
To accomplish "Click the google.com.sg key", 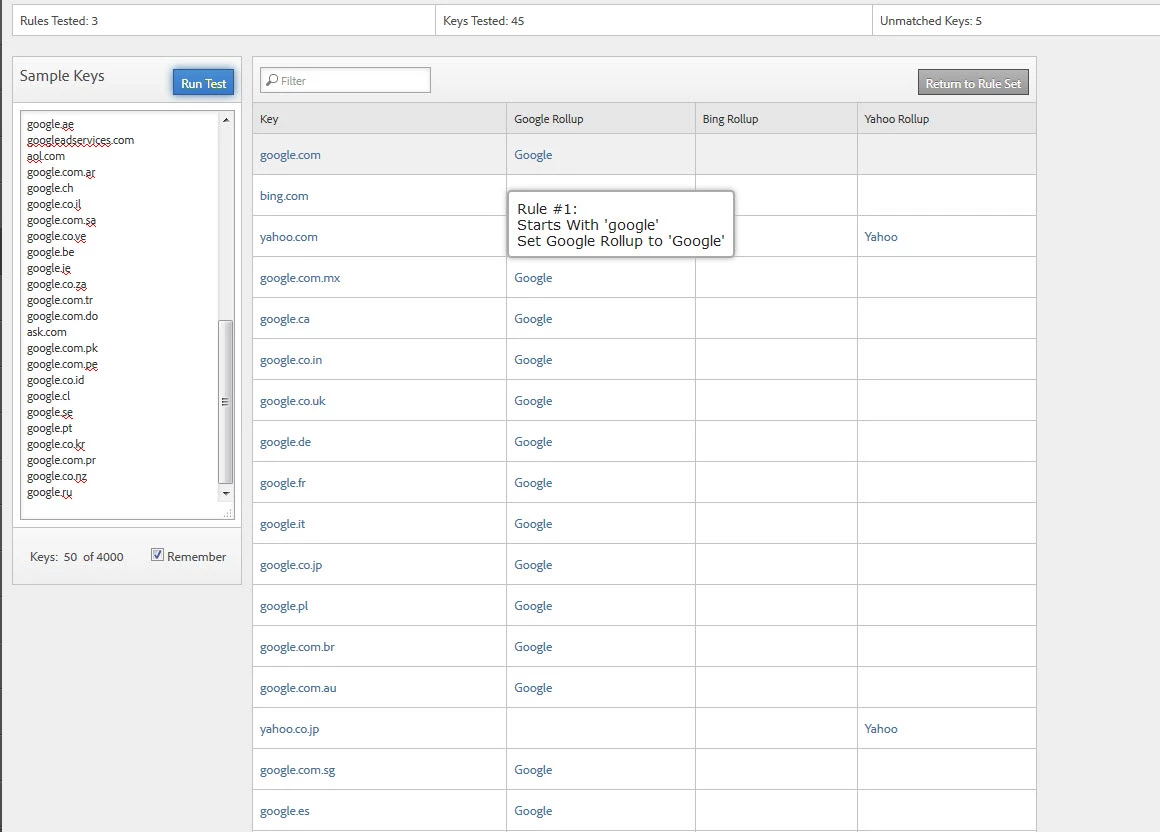I will coord(297,770).
